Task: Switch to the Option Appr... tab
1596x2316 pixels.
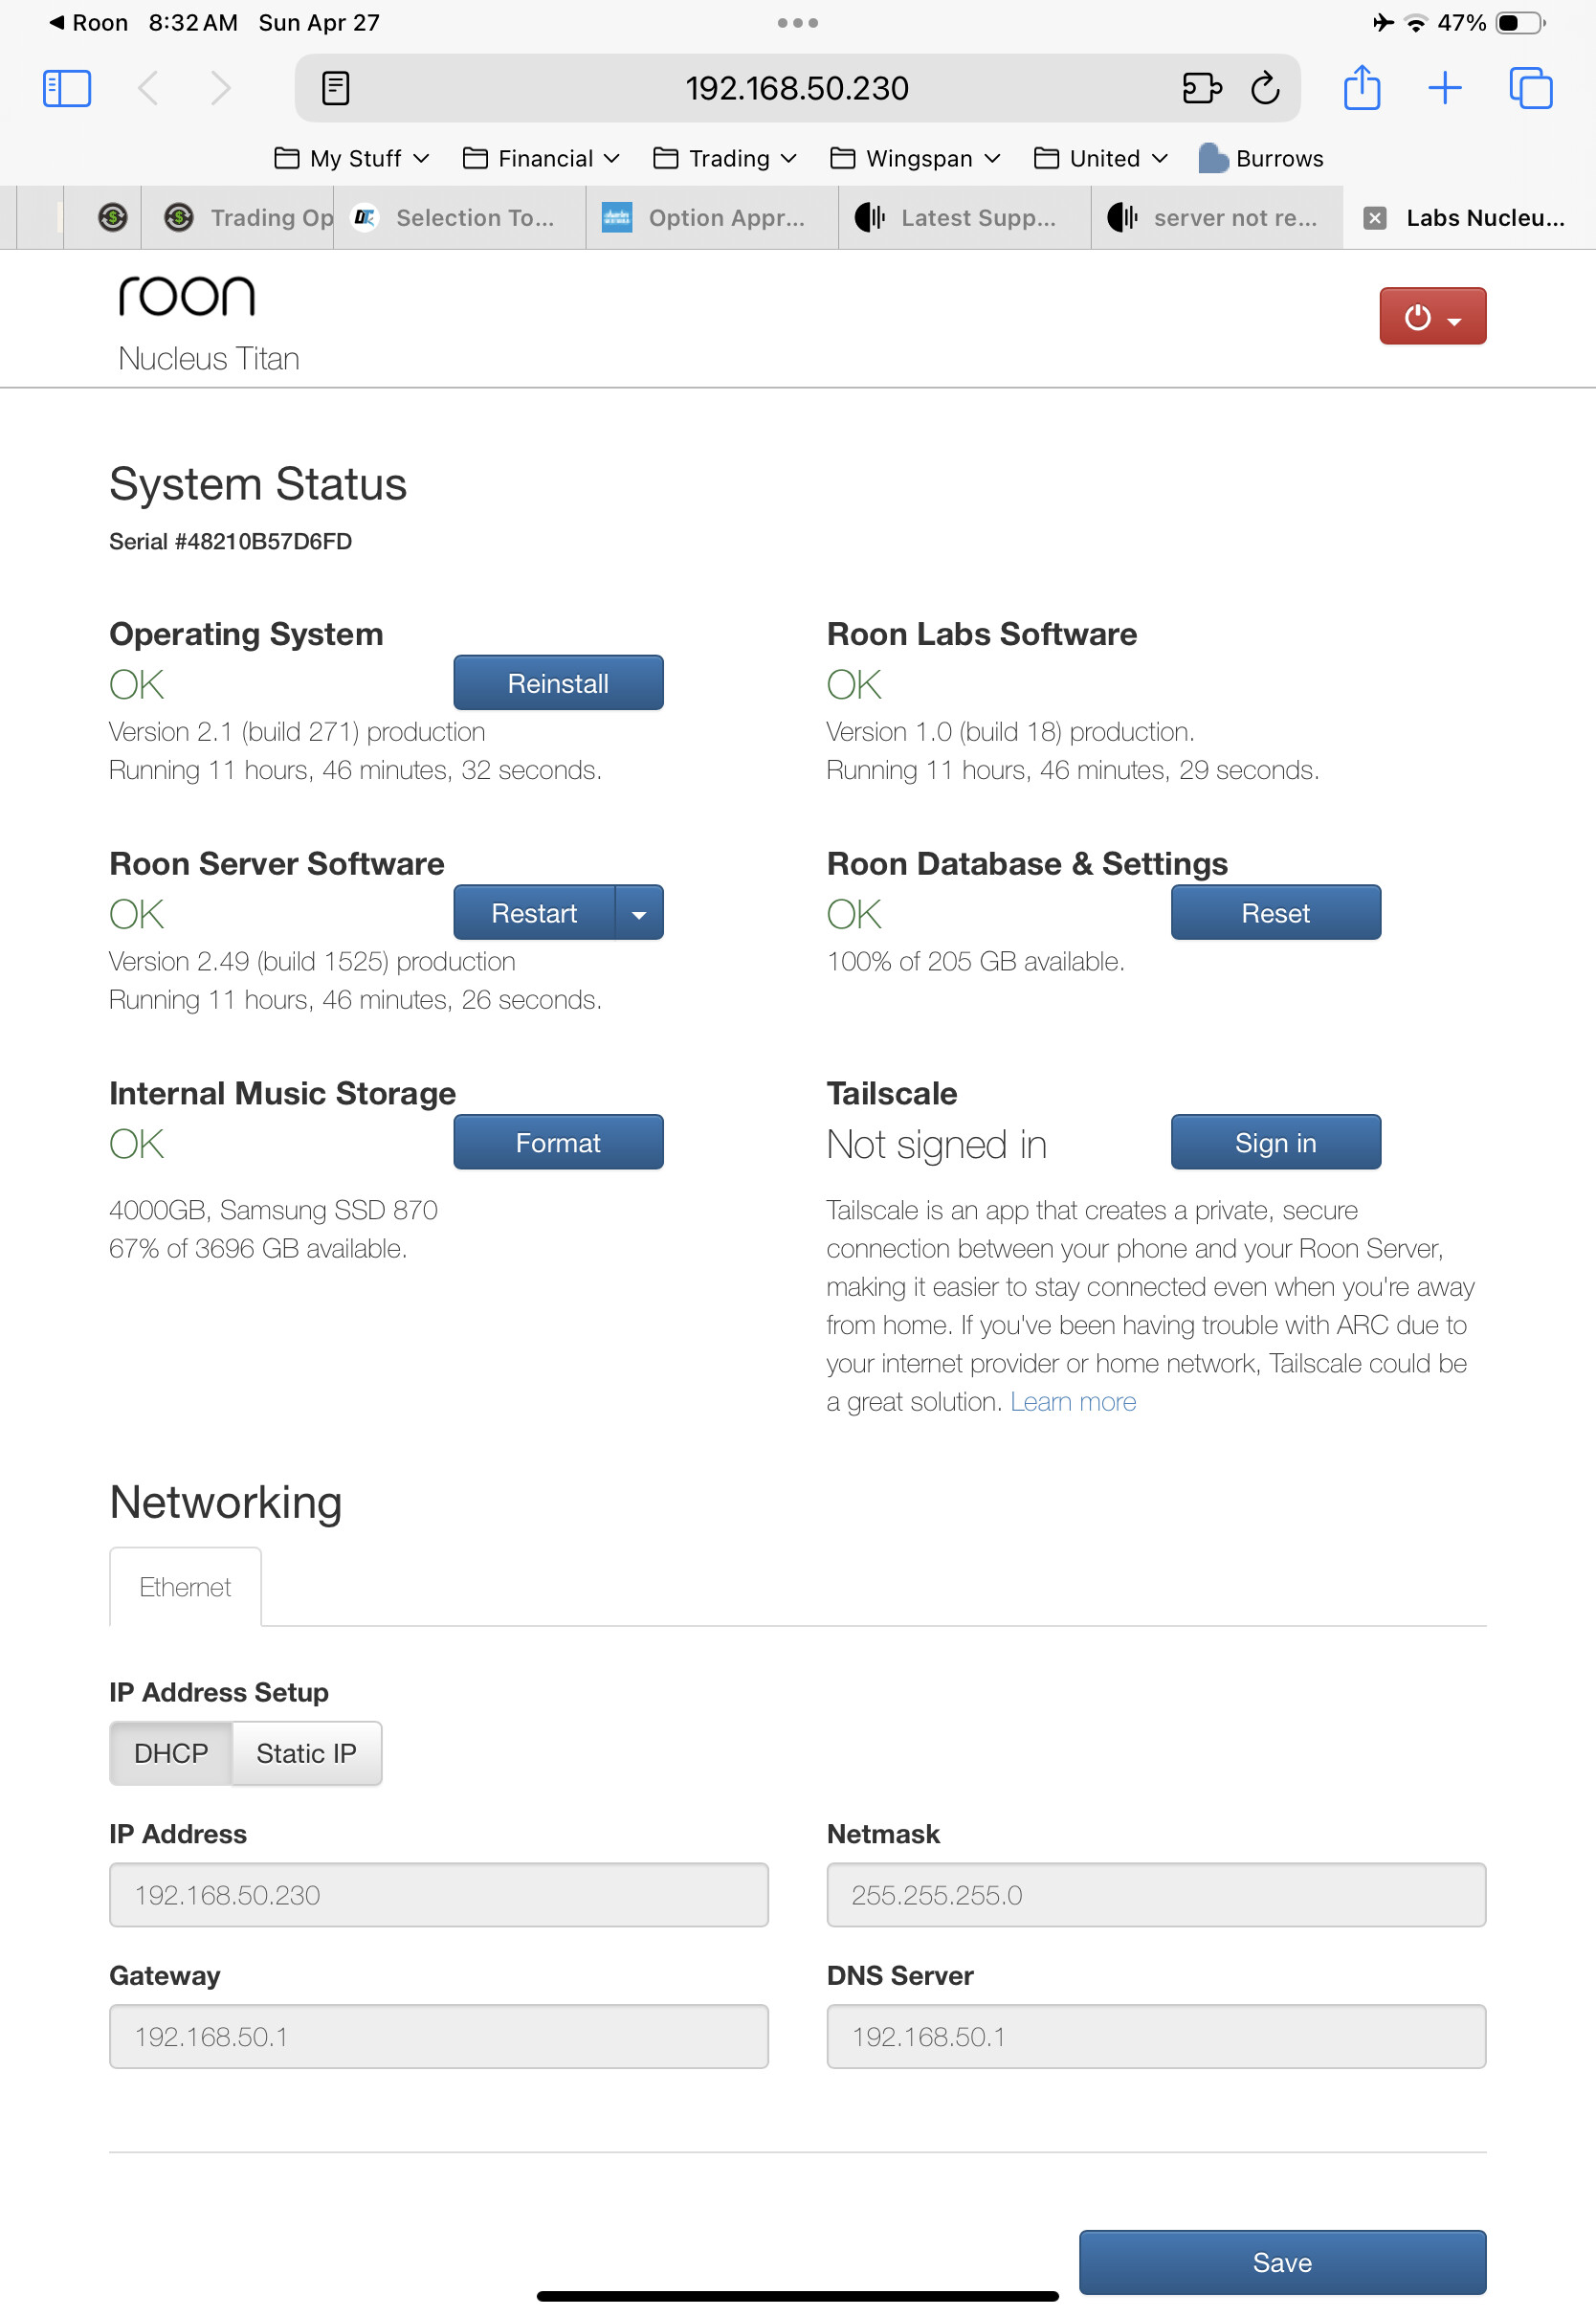Action: point(712,218)
